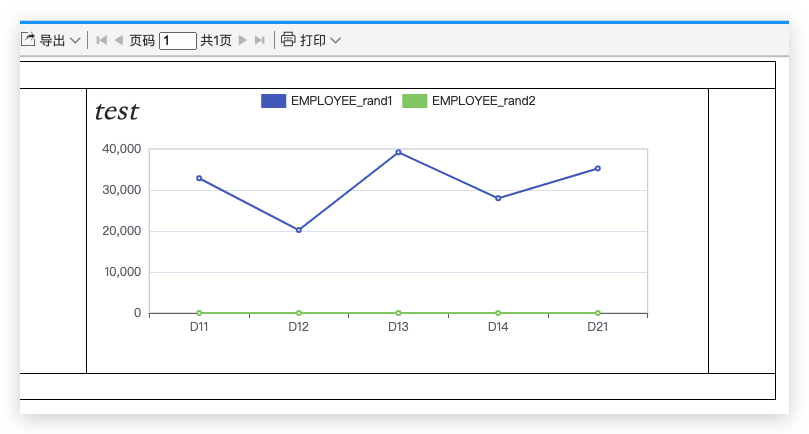Viewport: 809px width, 434px height.
Task: Click the 30,000 y-axis label
Action: 122,190
